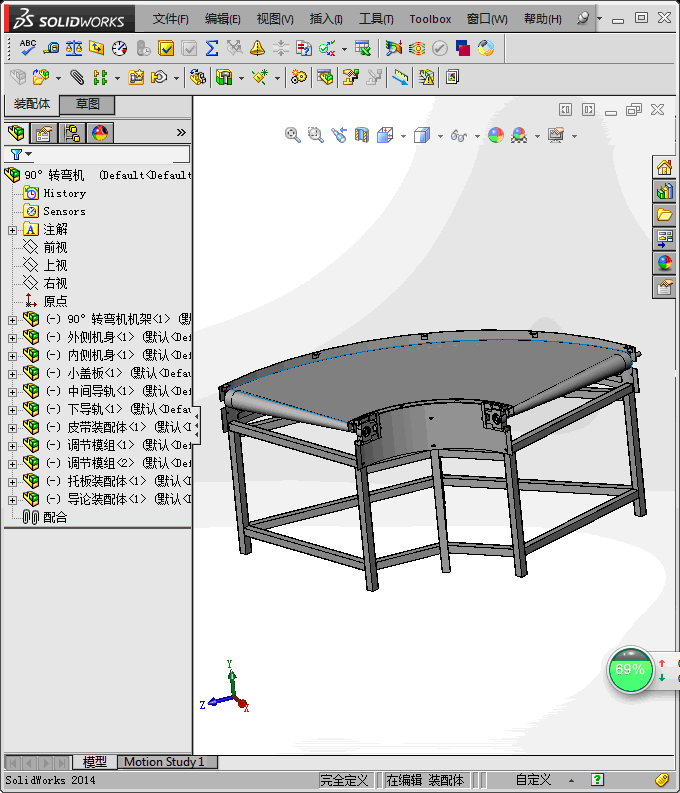The height and width of the screenshot is (793, 680).
Task: Expand the 注解 annotations folder
Action: [12, 230]
